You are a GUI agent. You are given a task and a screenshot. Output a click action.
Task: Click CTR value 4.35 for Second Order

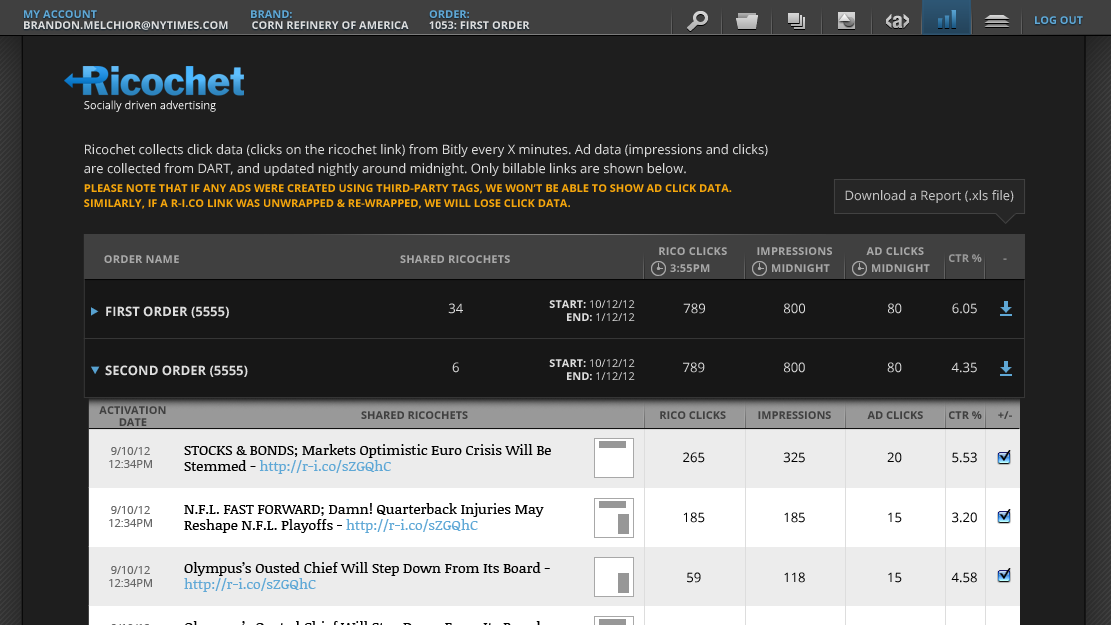tap(964, 367)
